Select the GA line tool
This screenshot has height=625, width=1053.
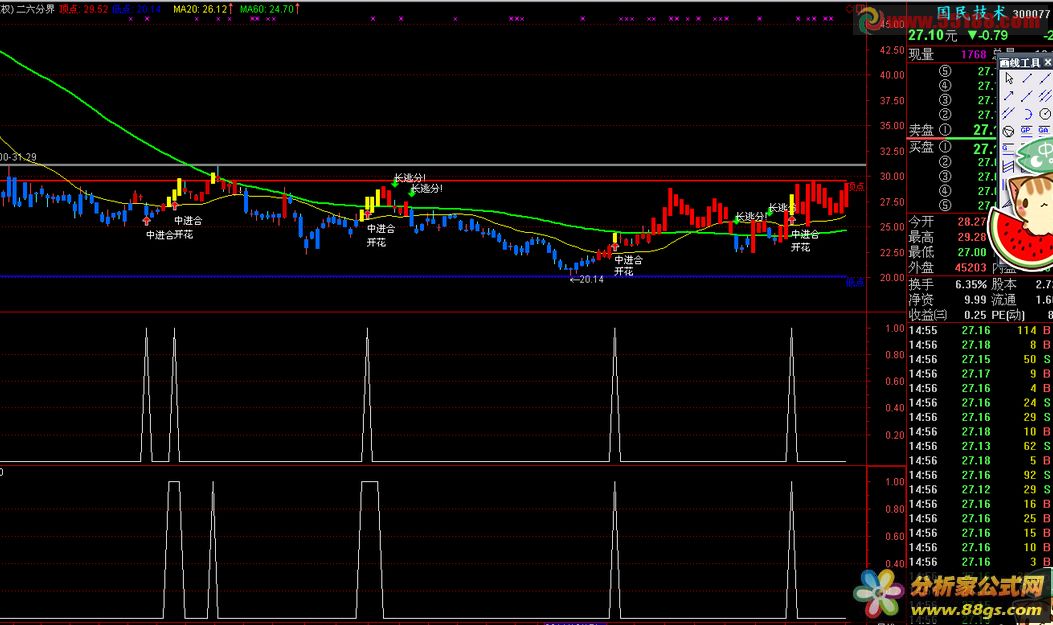pyautogui.click(x=1044, y=132)
